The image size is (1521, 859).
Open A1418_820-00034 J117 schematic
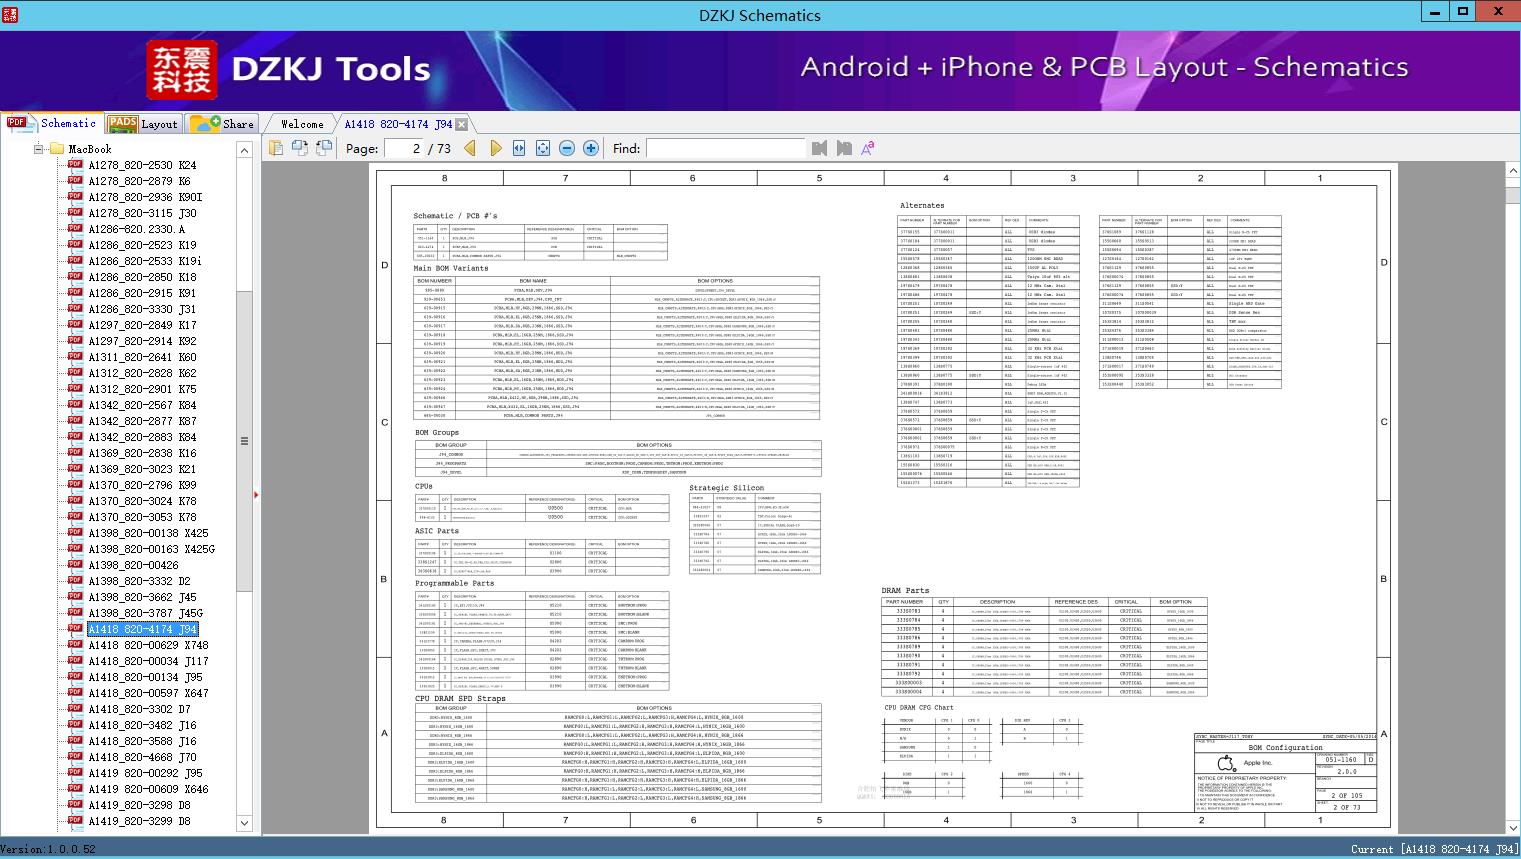click(x=148, y=661)
